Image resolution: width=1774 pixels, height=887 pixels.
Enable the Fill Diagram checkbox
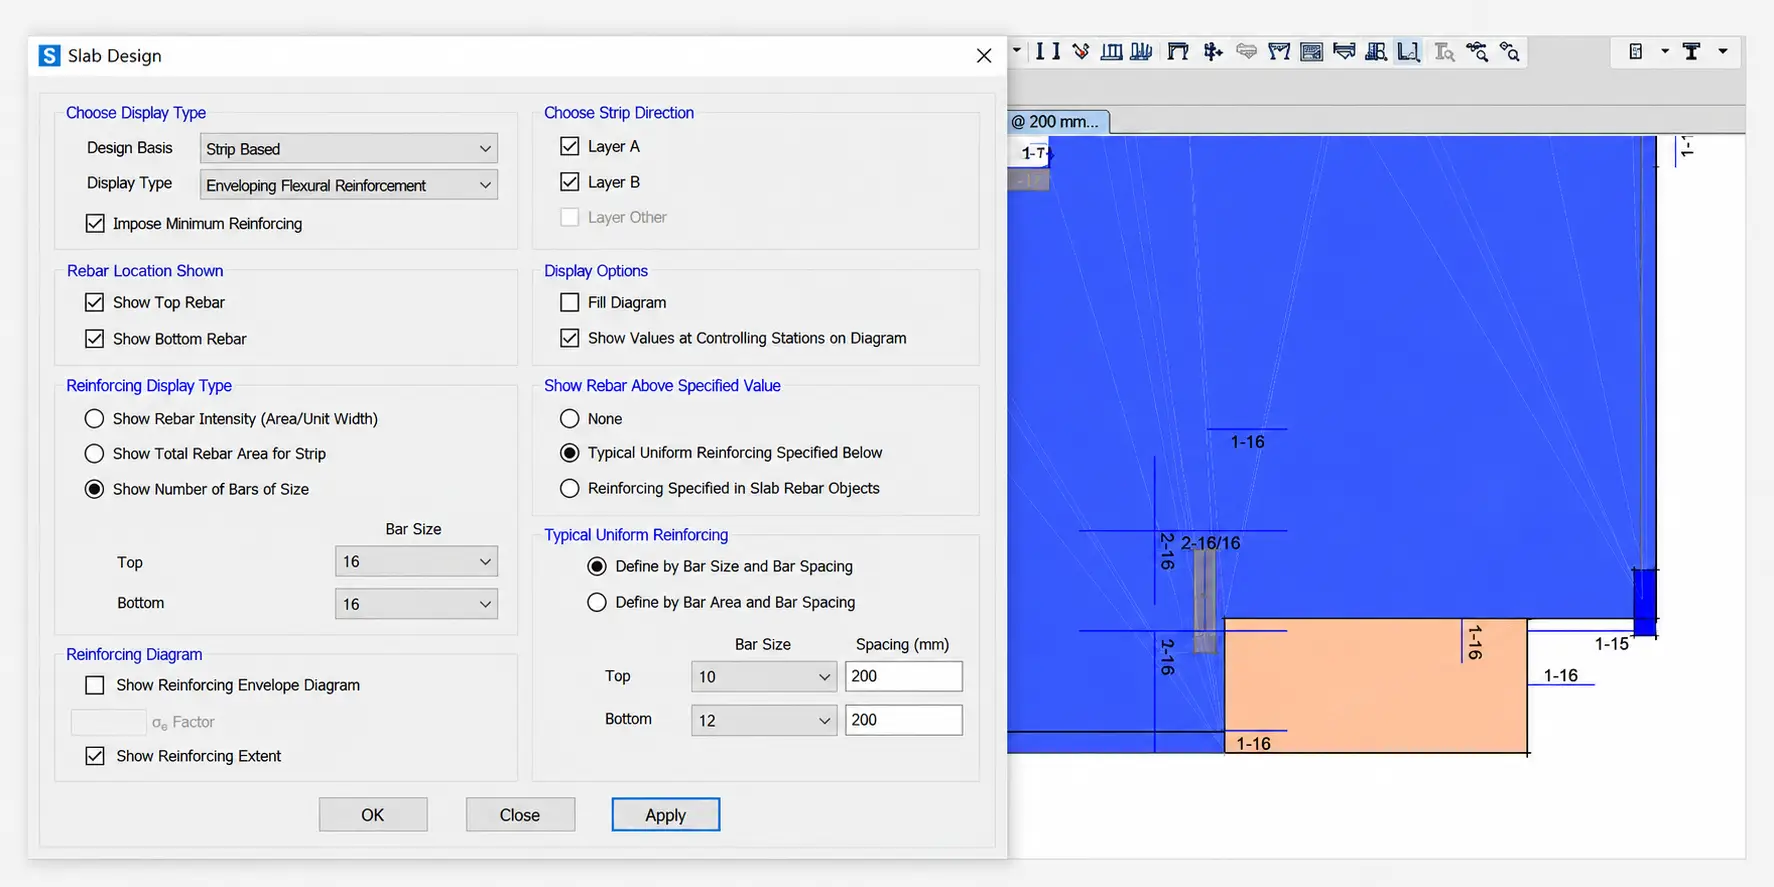(x=570, y=302)
